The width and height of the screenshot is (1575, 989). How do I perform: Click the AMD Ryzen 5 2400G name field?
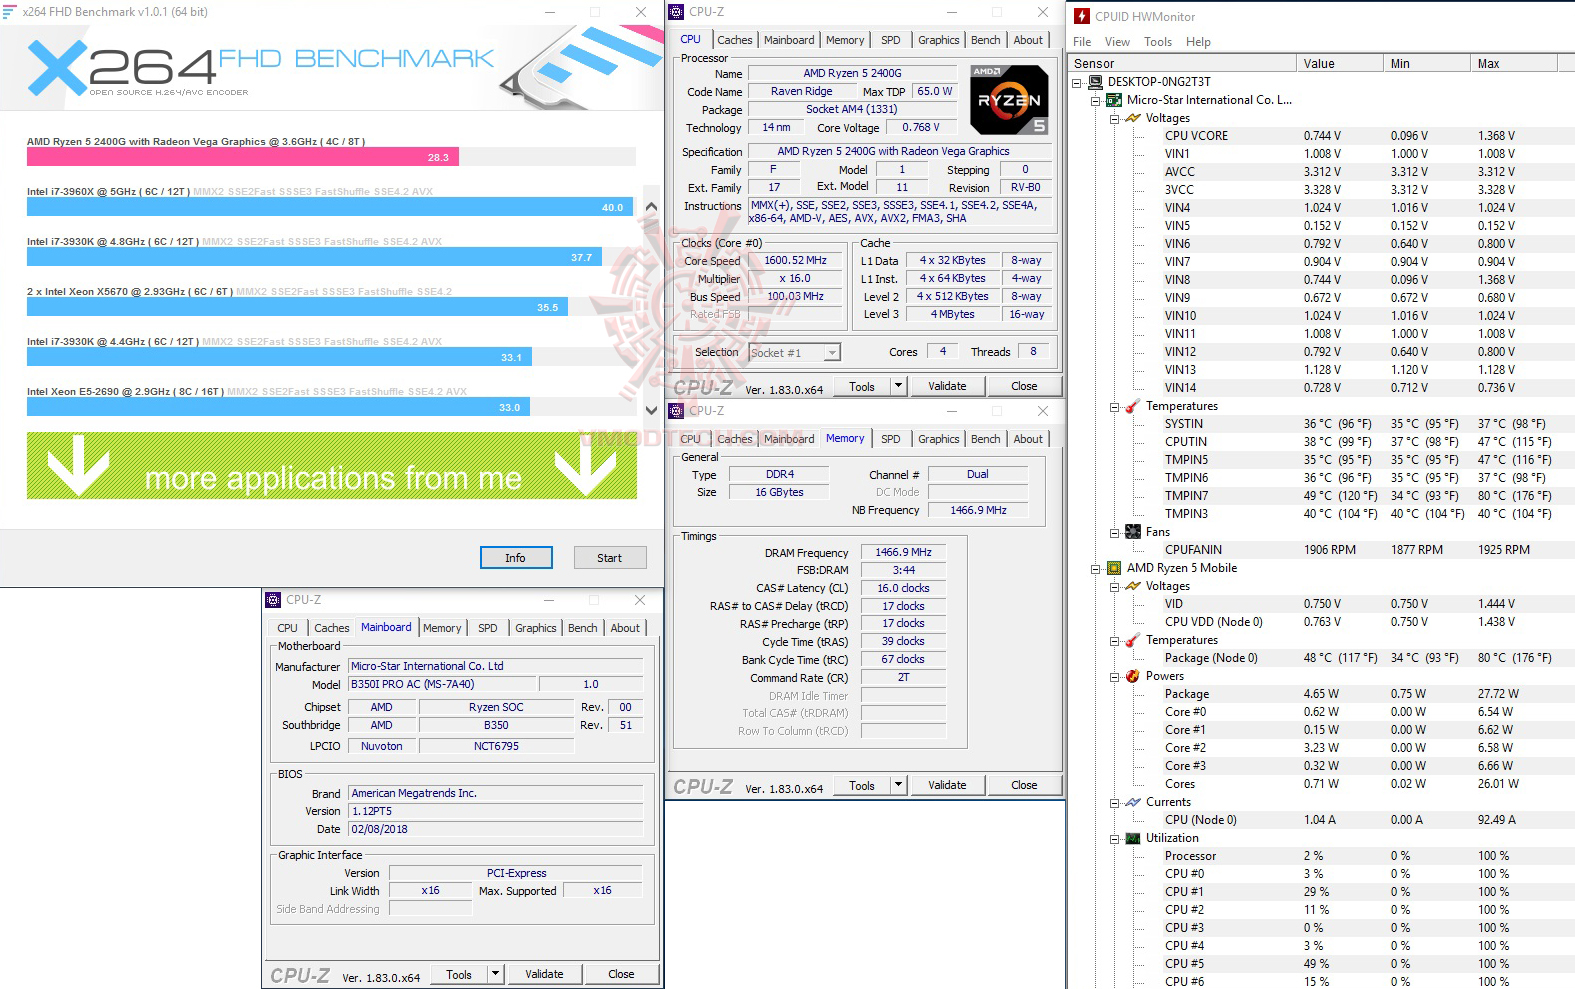tap(852, 73)
